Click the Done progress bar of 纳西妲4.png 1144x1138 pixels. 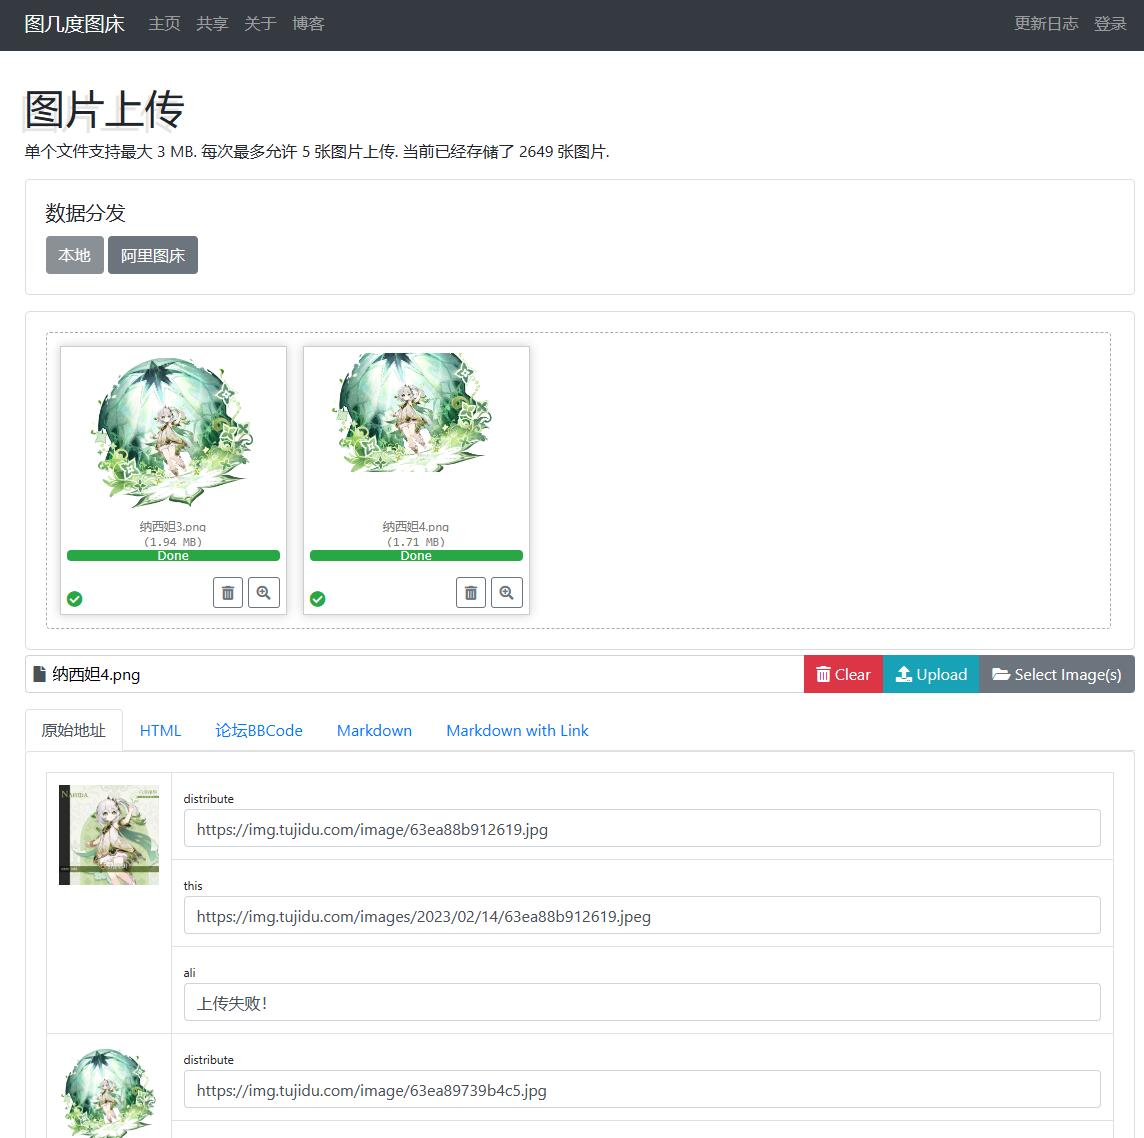pyautogui.click(x=416, y=556)
